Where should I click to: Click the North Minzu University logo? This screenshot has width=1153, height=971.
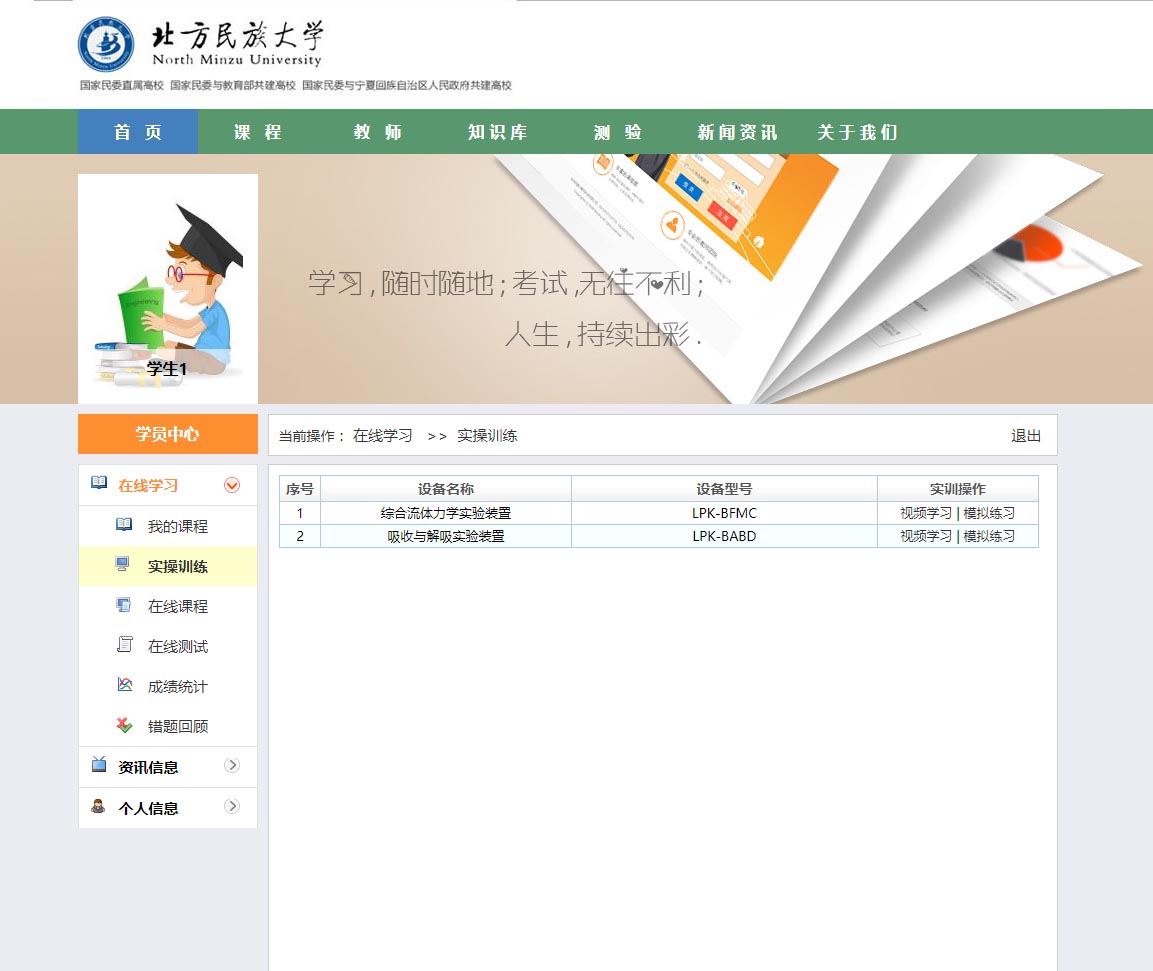tap(200, 45)
